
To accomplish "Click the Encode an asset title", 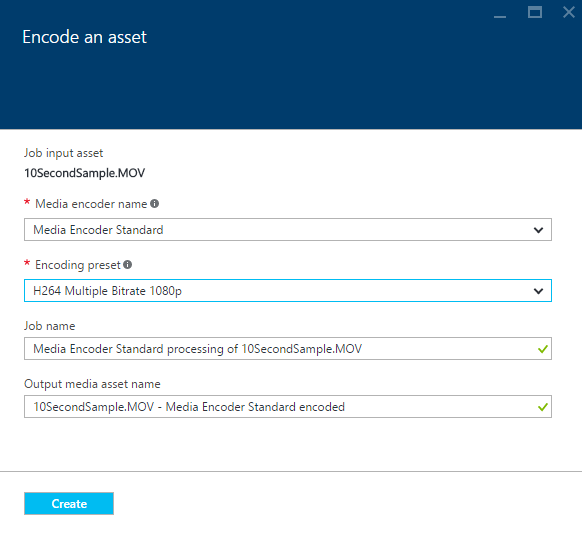I will [85, 37].
